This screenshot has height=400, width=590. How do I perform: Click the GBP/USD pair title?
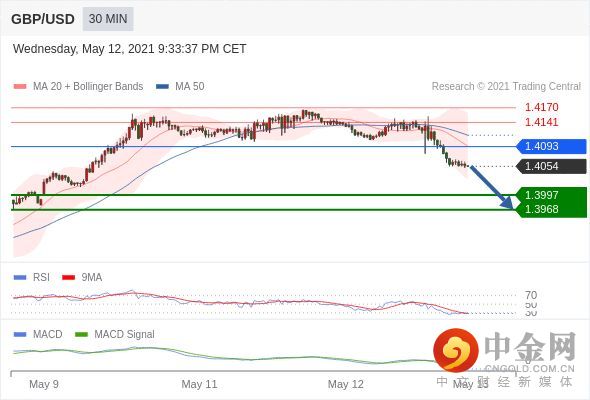coord(43,19)
